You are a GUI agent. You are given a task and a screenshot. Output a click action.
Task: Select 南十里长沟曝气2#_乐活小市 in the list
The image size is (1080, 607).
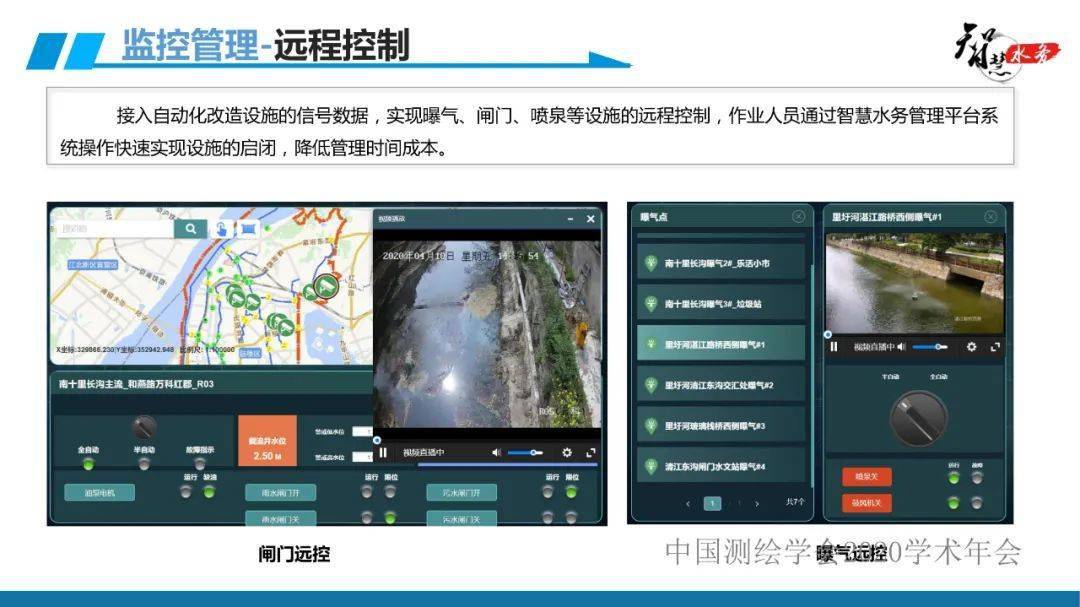pyautogui.click(x=720, y=263)
